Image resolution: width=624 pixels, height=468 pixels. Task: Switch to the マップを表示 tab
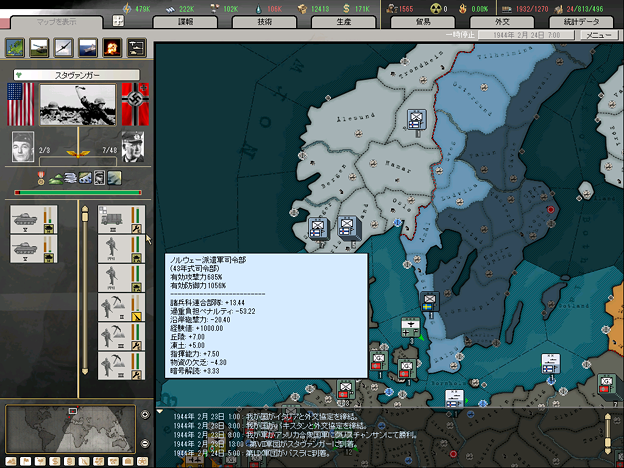(57, 22)
